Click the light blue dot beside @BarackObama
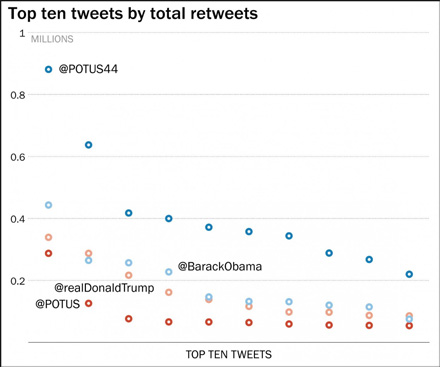This screenshot has height=367, width=440. pyautogui.click(x=169, y=272)
